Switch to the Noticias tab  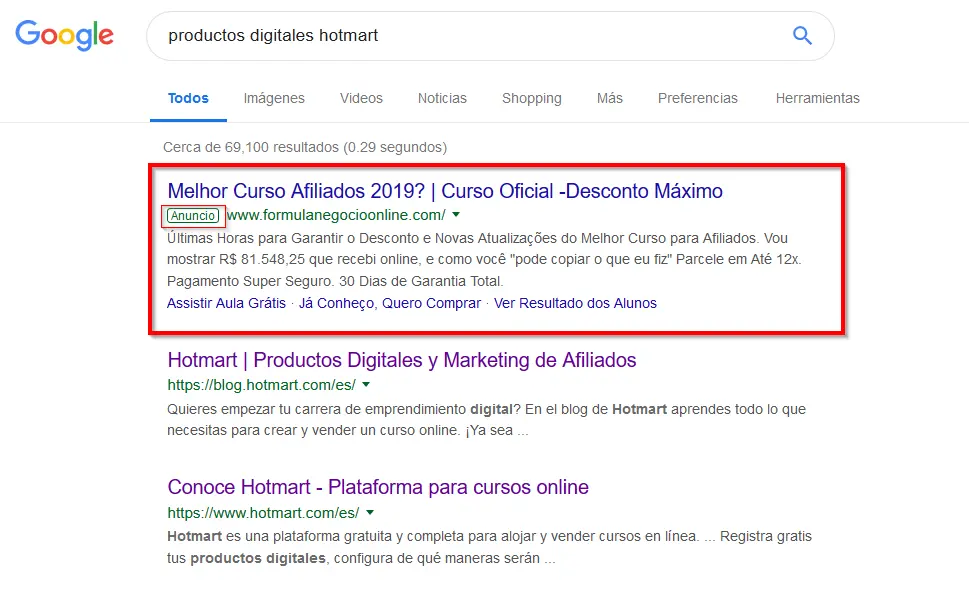pos(442,98)
